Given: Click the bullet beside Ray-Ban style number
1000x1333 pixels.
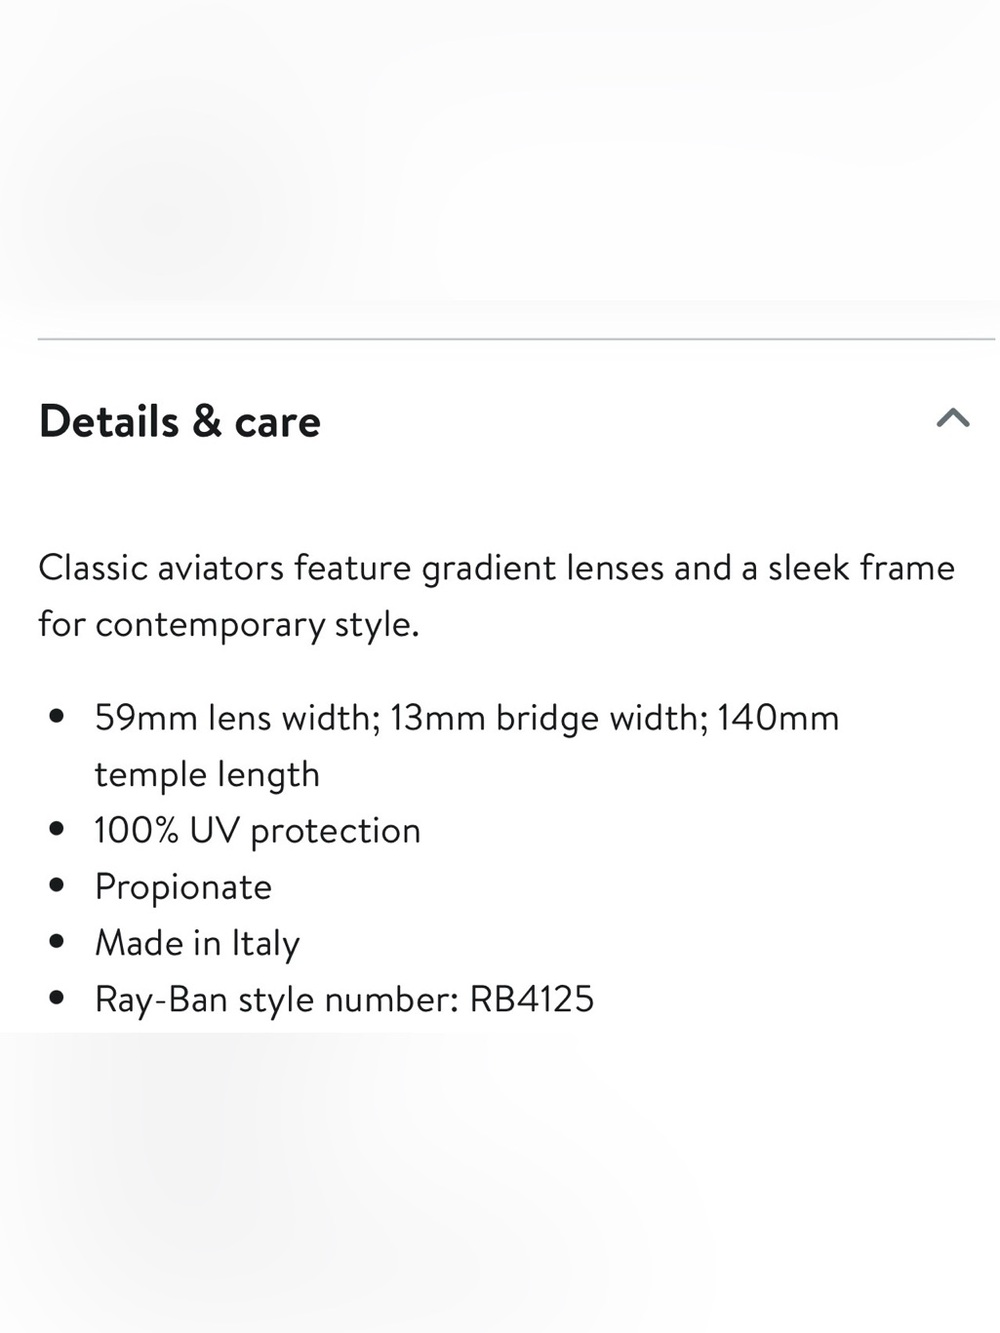Looking at the screenshot, I should click(x=57, y=998).
